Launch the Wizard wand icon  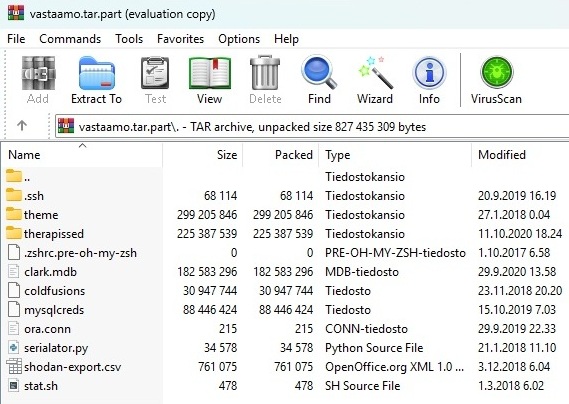click(x=375, y=72)
